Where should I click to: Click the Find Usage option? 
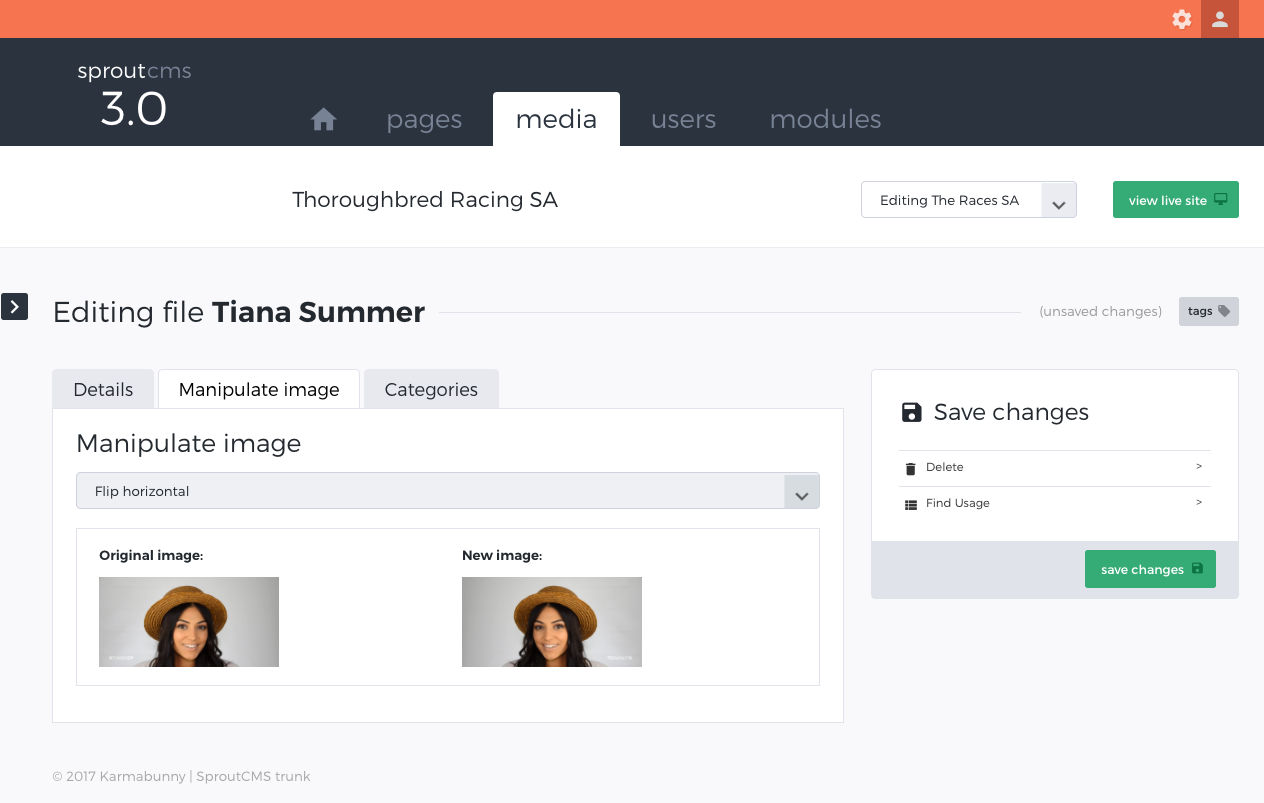click(1054, 503)
